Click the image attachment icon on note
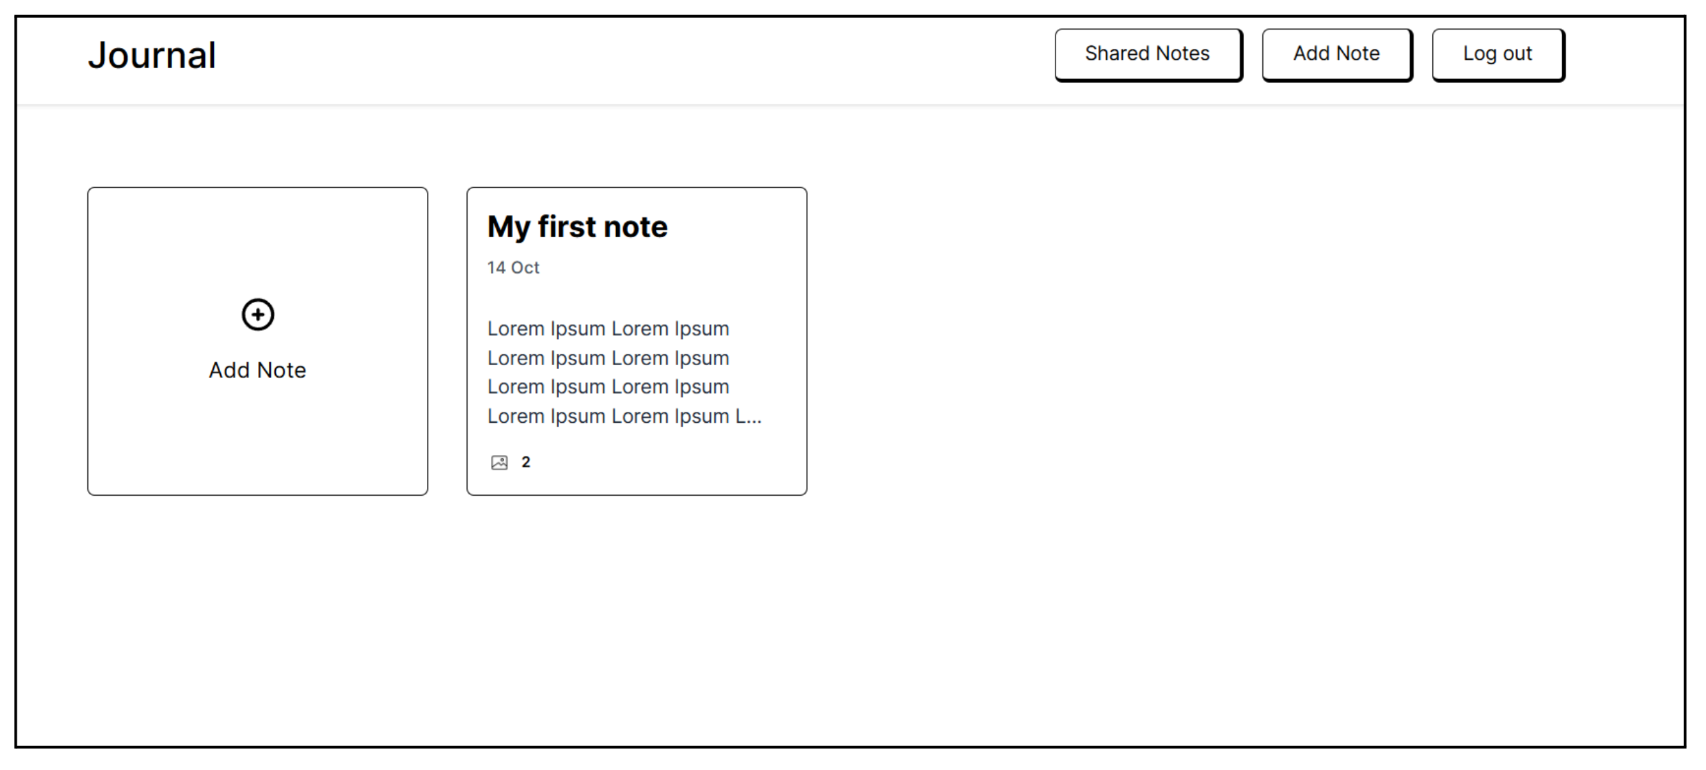 (499, 462)
